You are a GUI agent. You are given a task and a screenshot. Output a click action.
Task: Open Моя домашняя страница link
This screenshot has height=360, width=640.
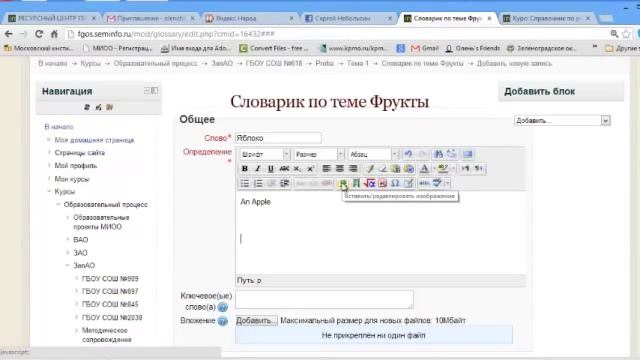click(x=94, y=140)
